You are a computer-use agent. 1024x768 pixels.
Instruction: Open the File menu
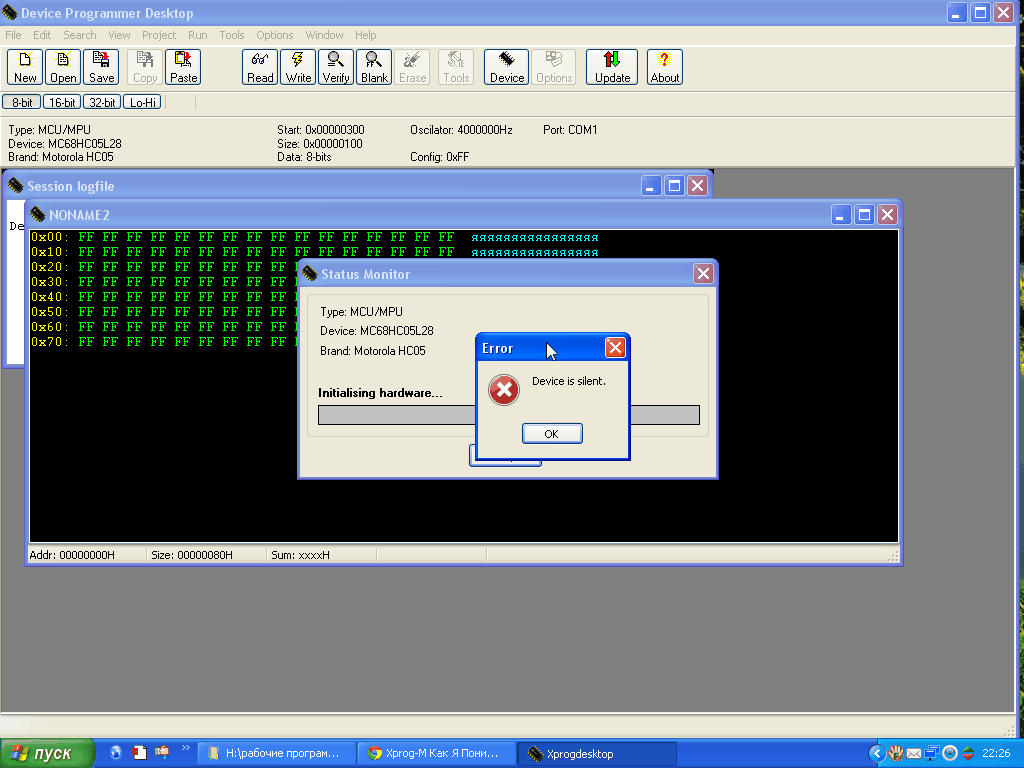click(13, 35)
